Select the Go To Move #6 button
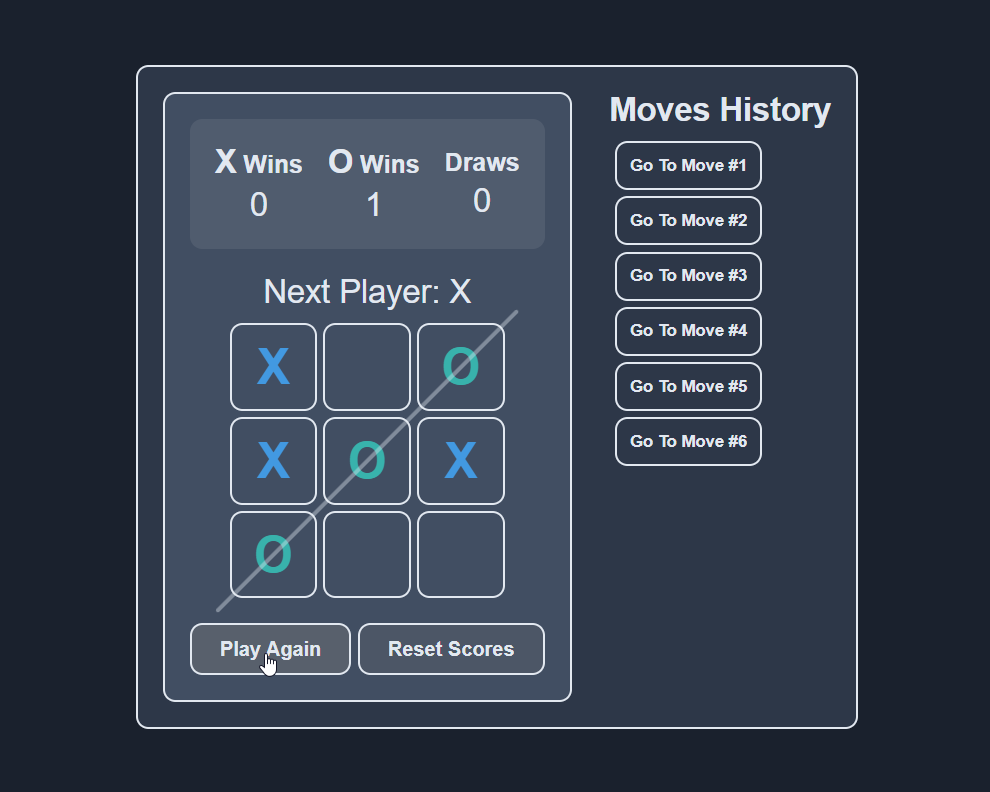The image size is (990, 792). tap(688, 441)
